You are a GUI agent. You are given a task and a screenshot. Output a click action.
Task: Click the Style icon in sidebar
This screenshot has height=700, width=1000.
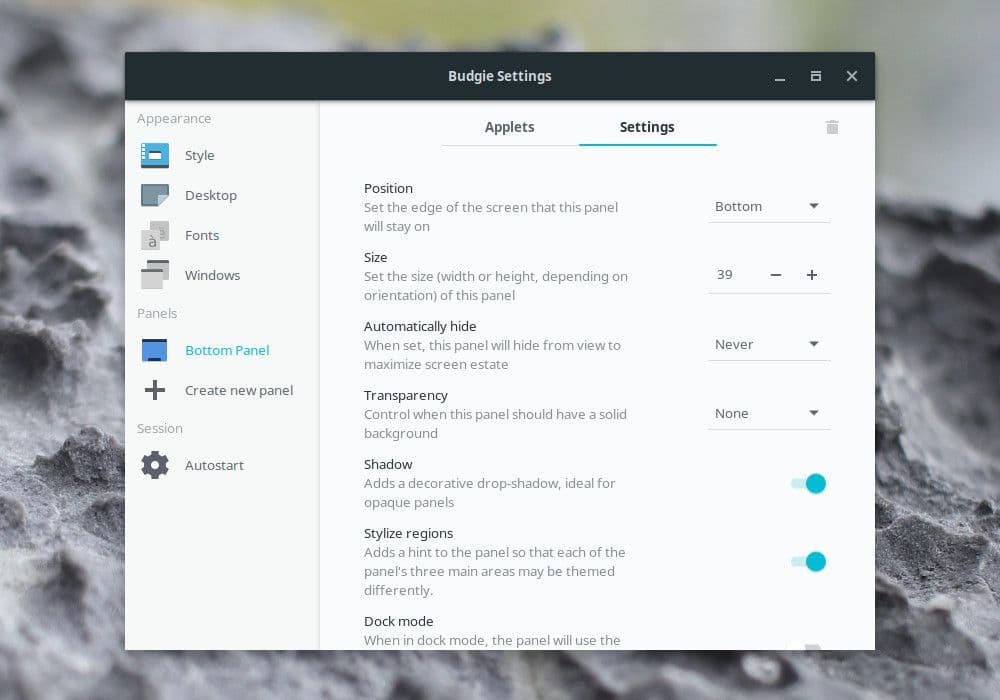(155, 156)
